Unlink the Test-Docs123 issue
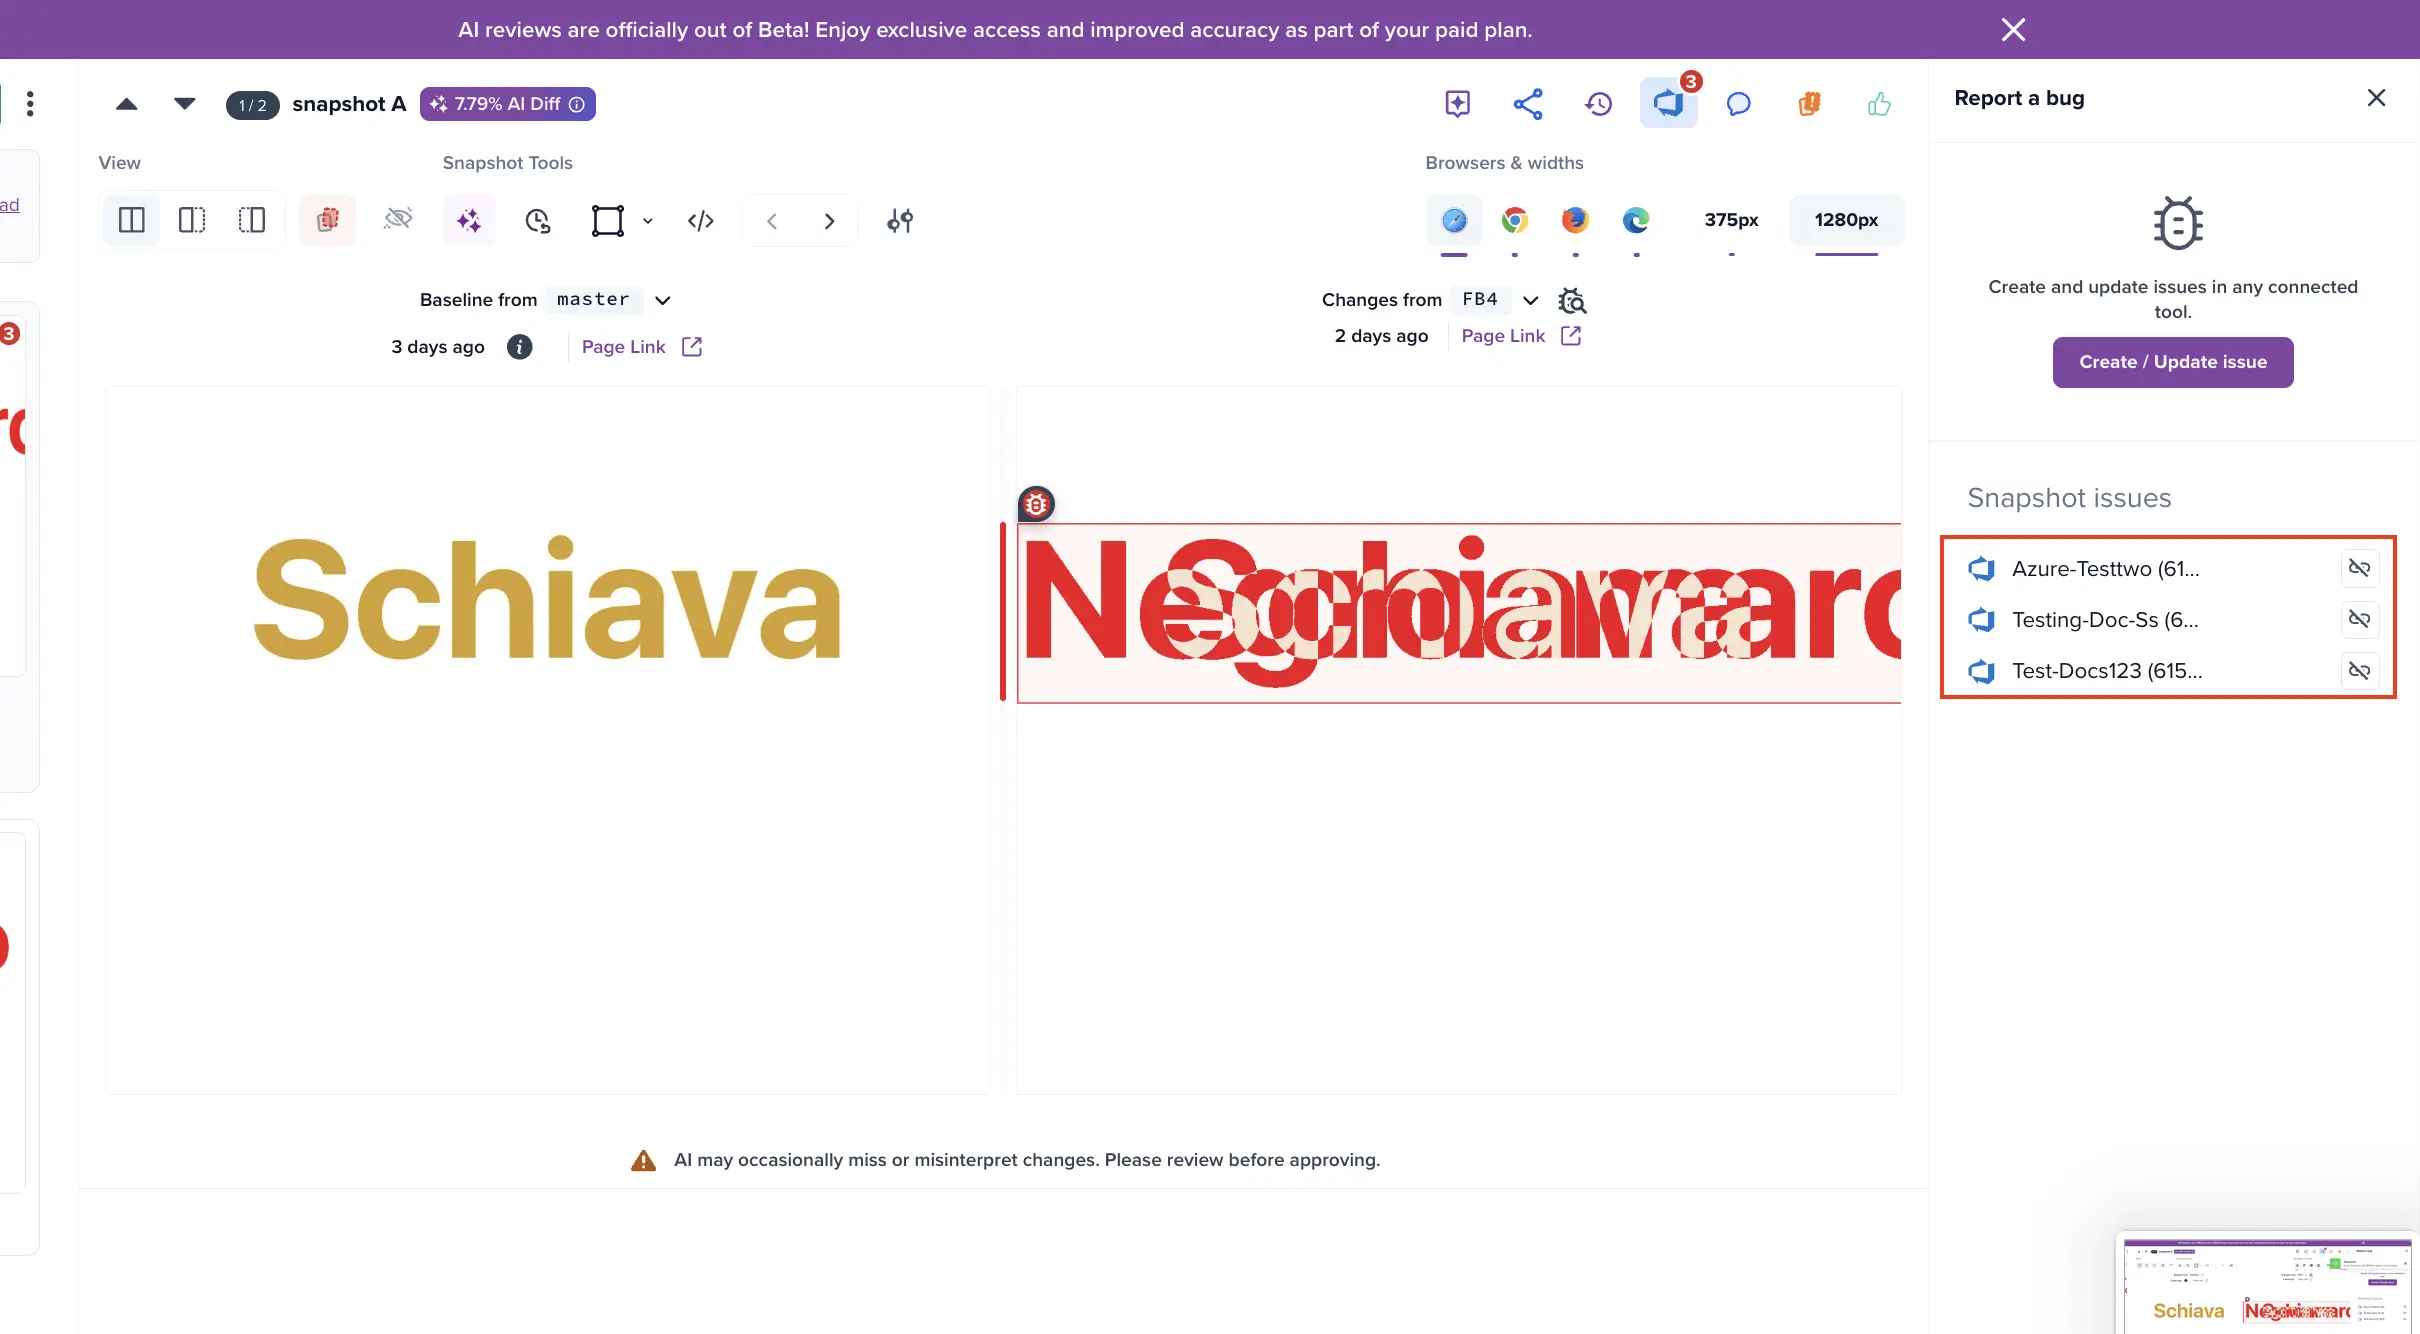 point(2359,670)
